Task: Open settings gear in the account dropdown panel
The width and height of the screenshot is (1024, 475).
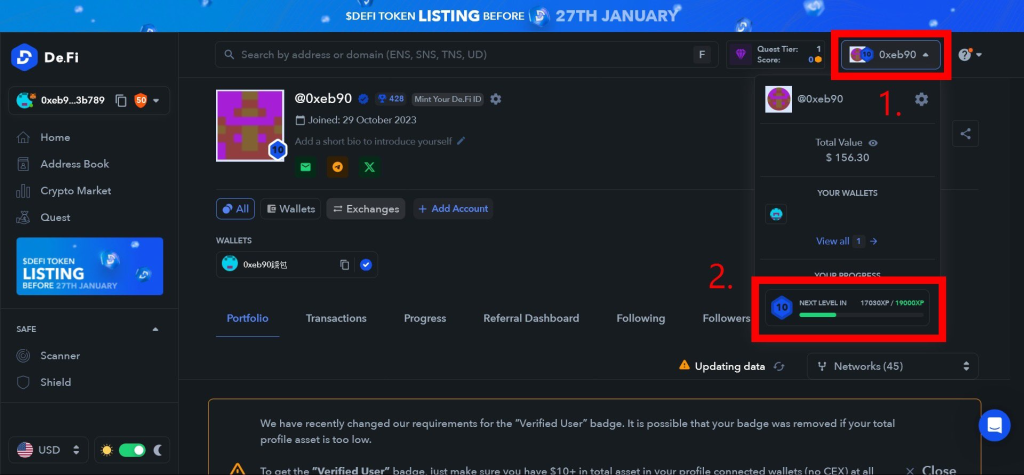Action: point(921,99)
